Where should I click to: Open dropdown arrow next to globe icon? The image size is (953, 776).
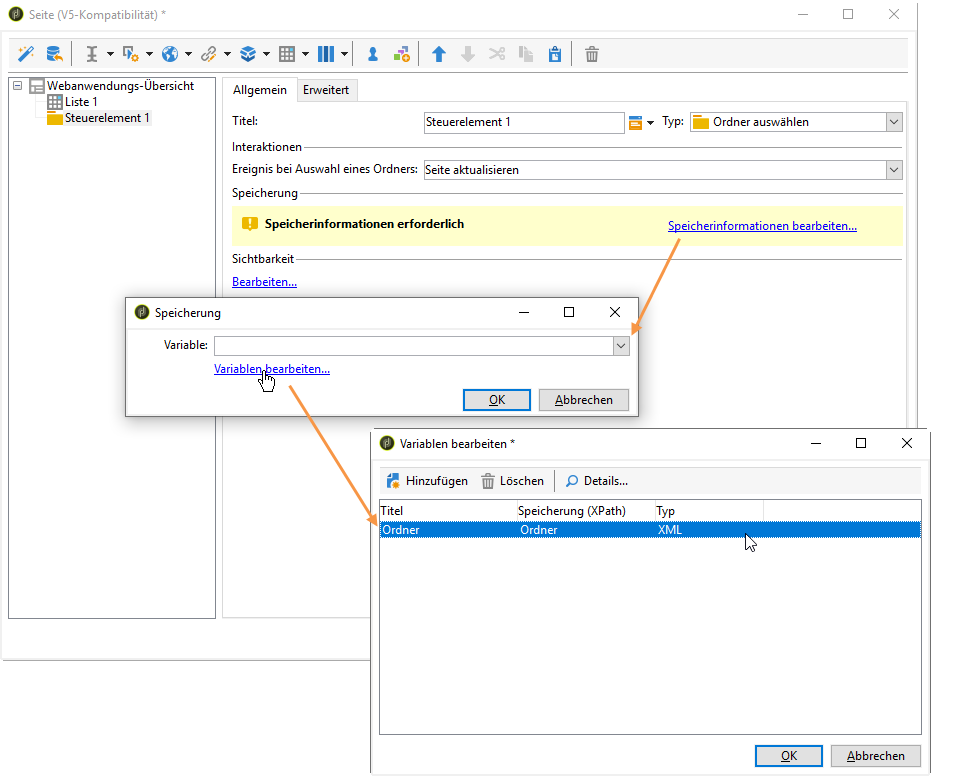(x=188, y=54)
